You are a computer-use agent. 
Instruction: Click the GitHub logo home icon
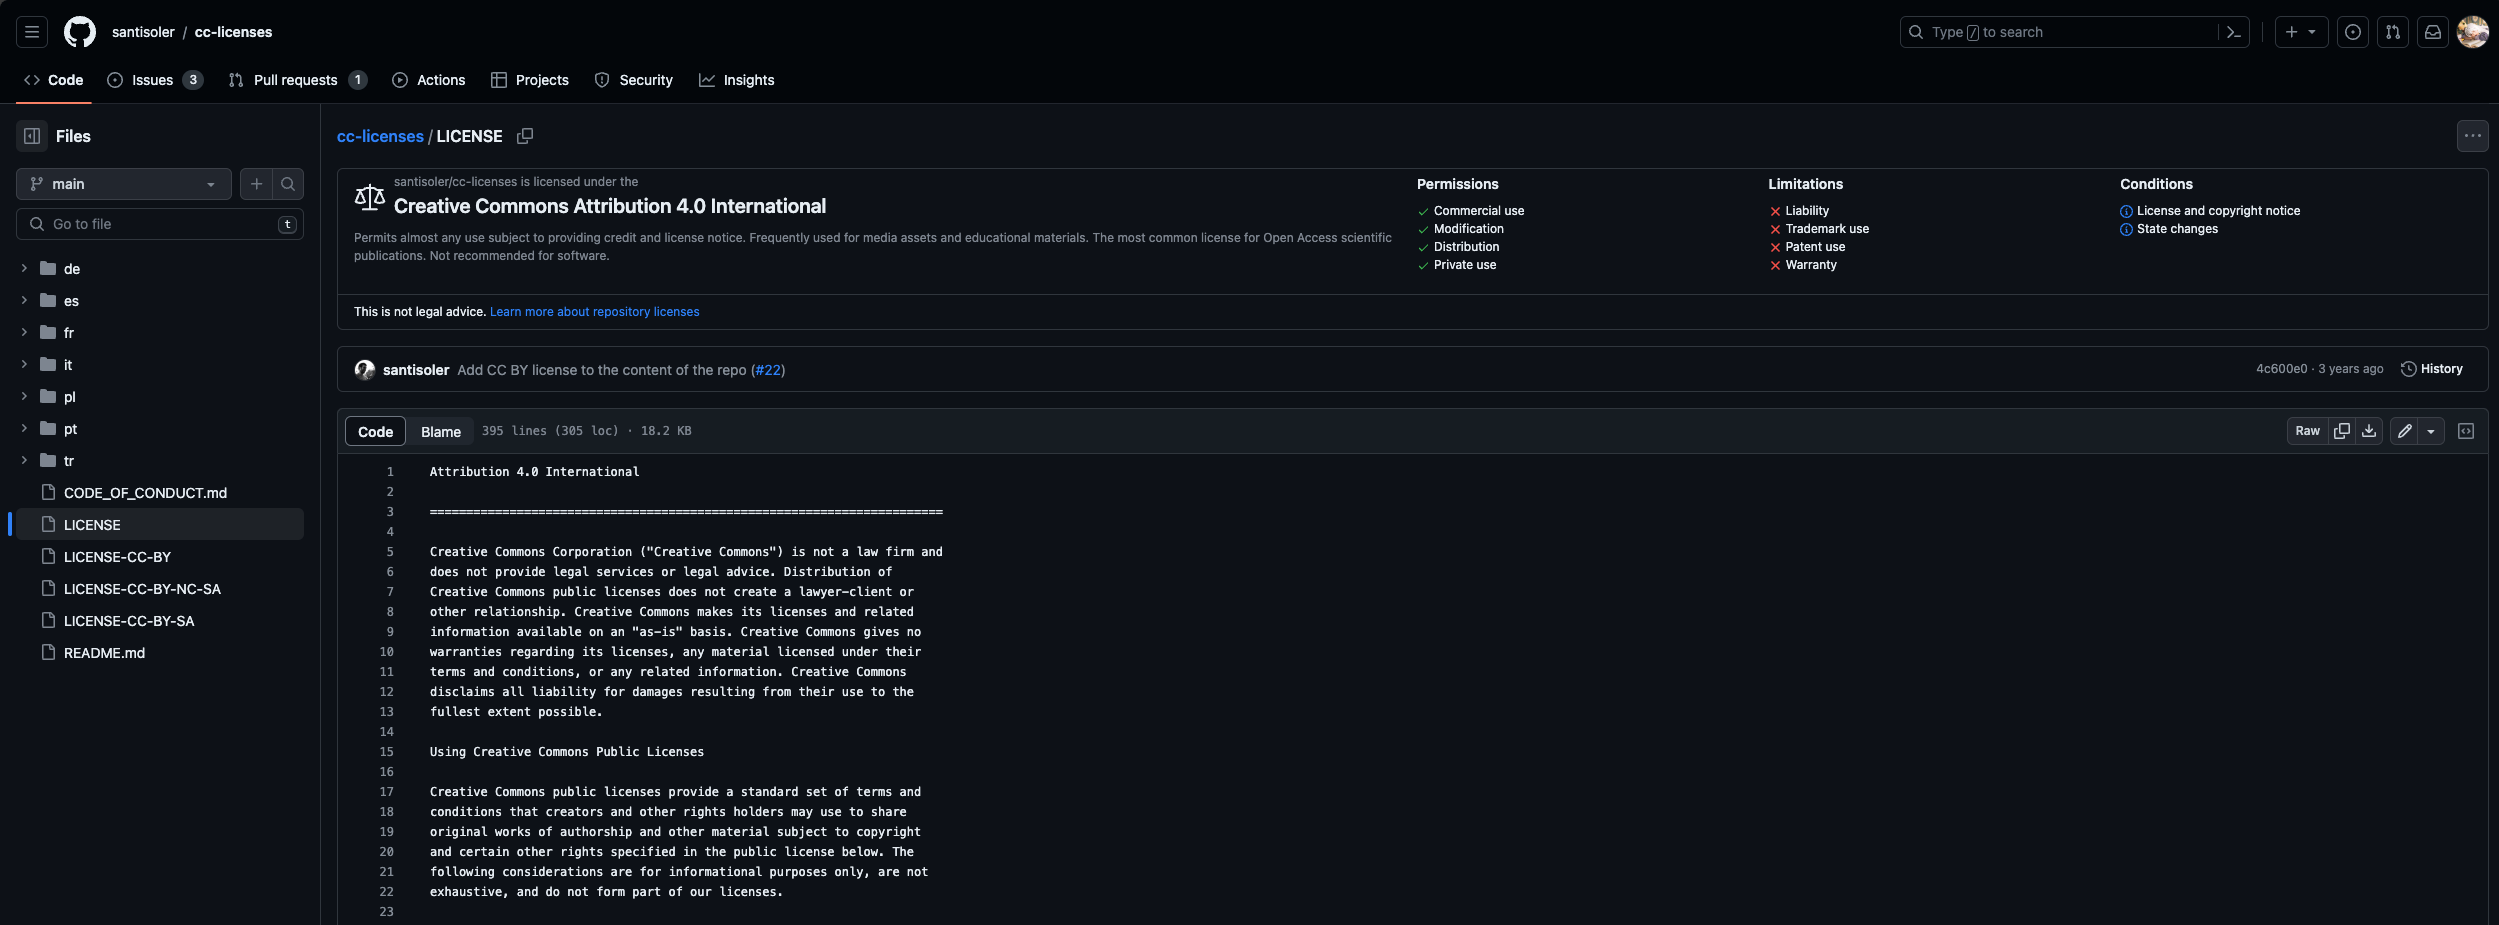[x=80, y=32]
